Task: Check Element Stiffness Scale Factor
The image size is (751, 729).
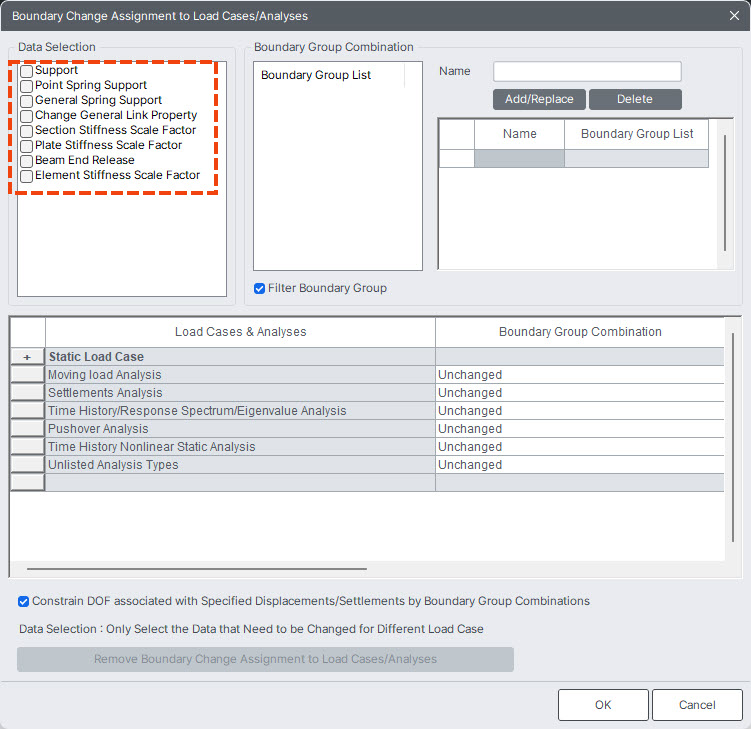Action: tap(27, 176)
